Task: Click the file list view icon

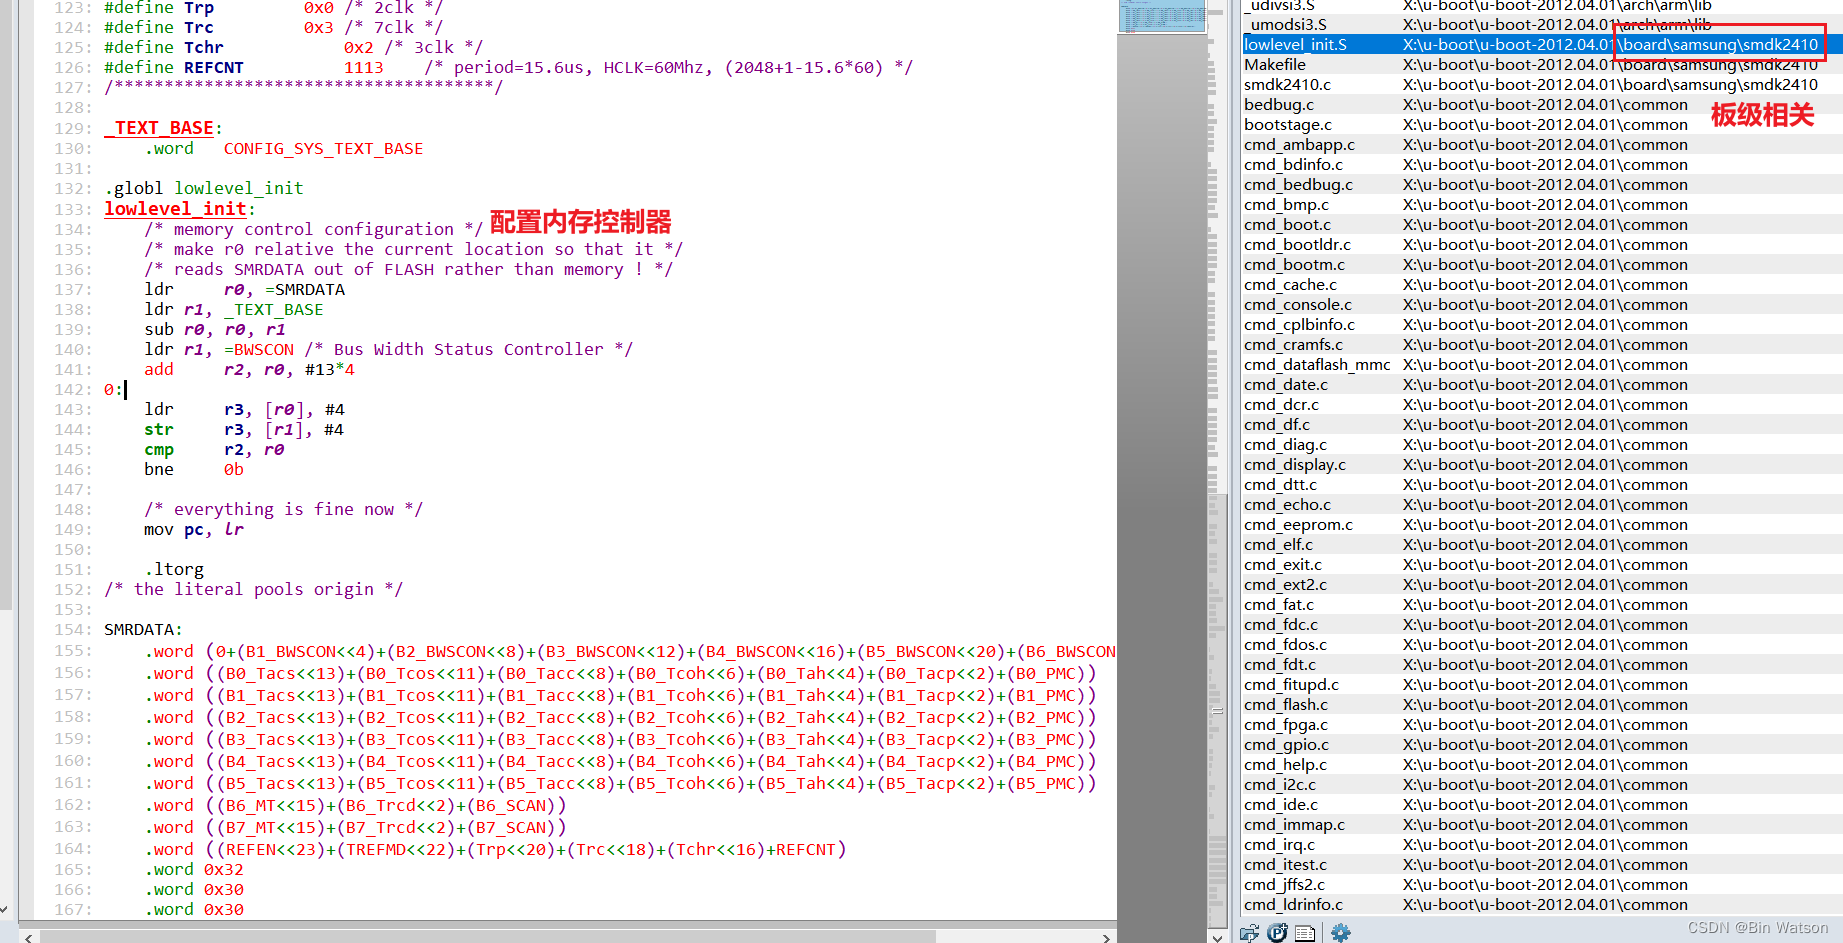Action: [1305, 933]
